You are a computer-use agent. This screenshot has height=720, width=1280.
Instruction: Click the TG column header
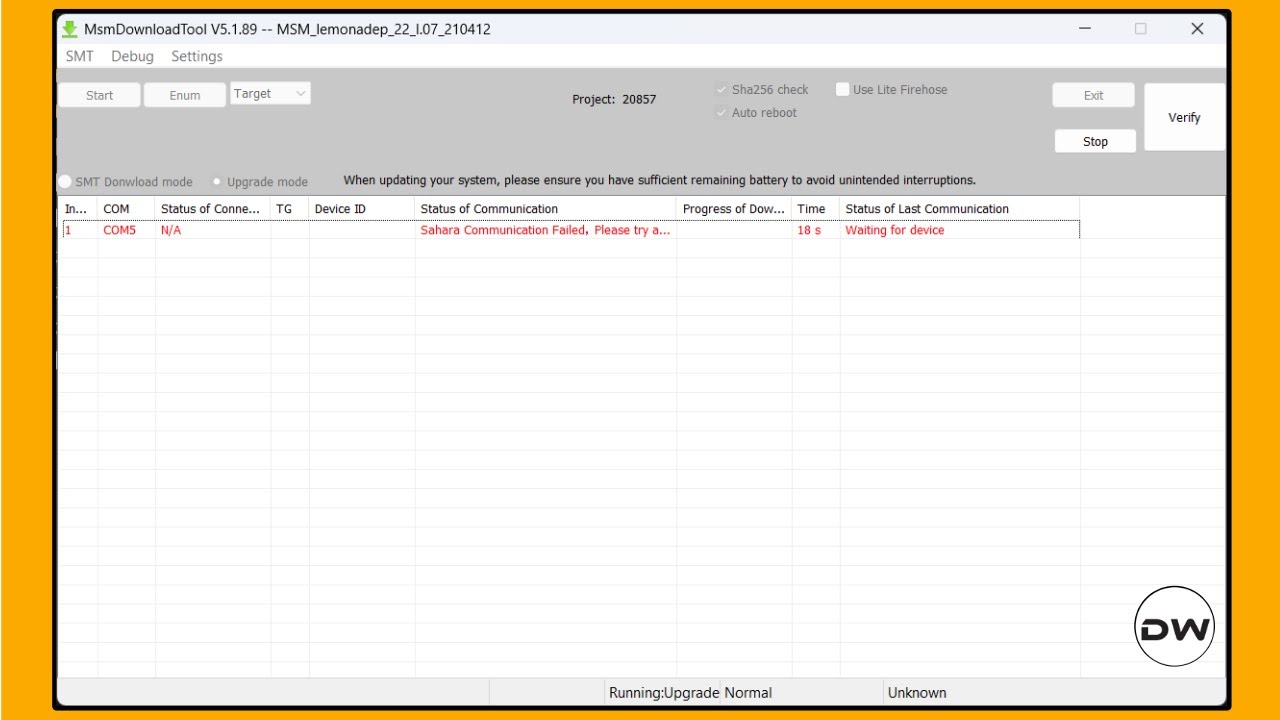coord(289,208)
